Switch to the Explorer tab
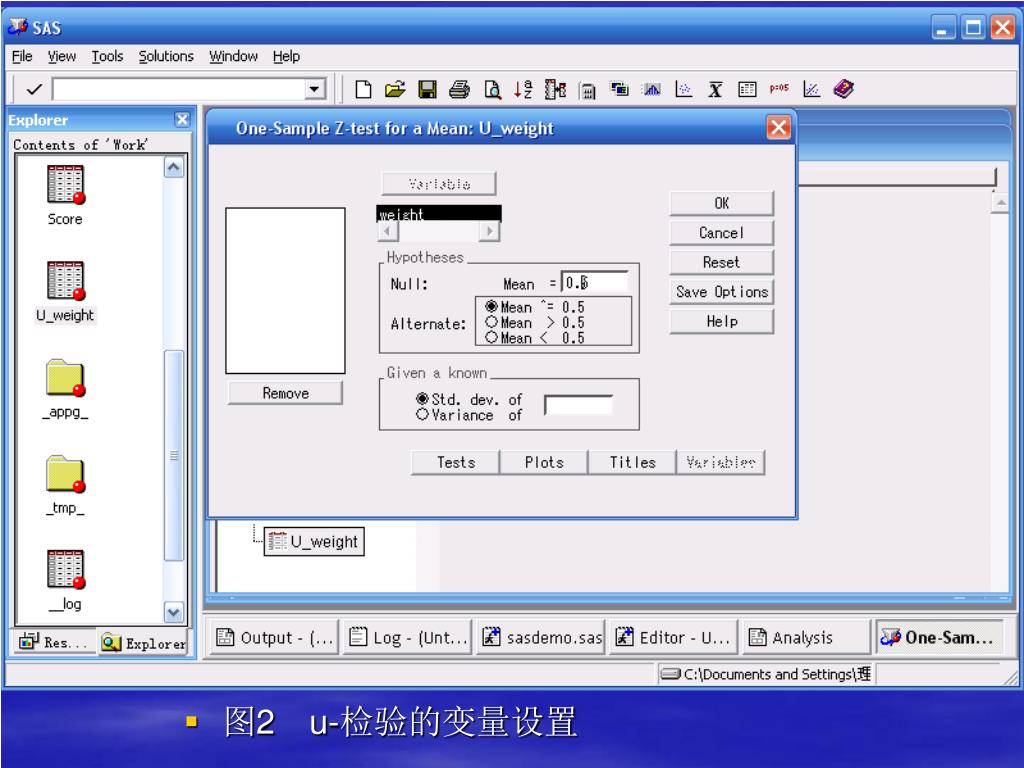The image size is (1024, 768). coord(144,643)
